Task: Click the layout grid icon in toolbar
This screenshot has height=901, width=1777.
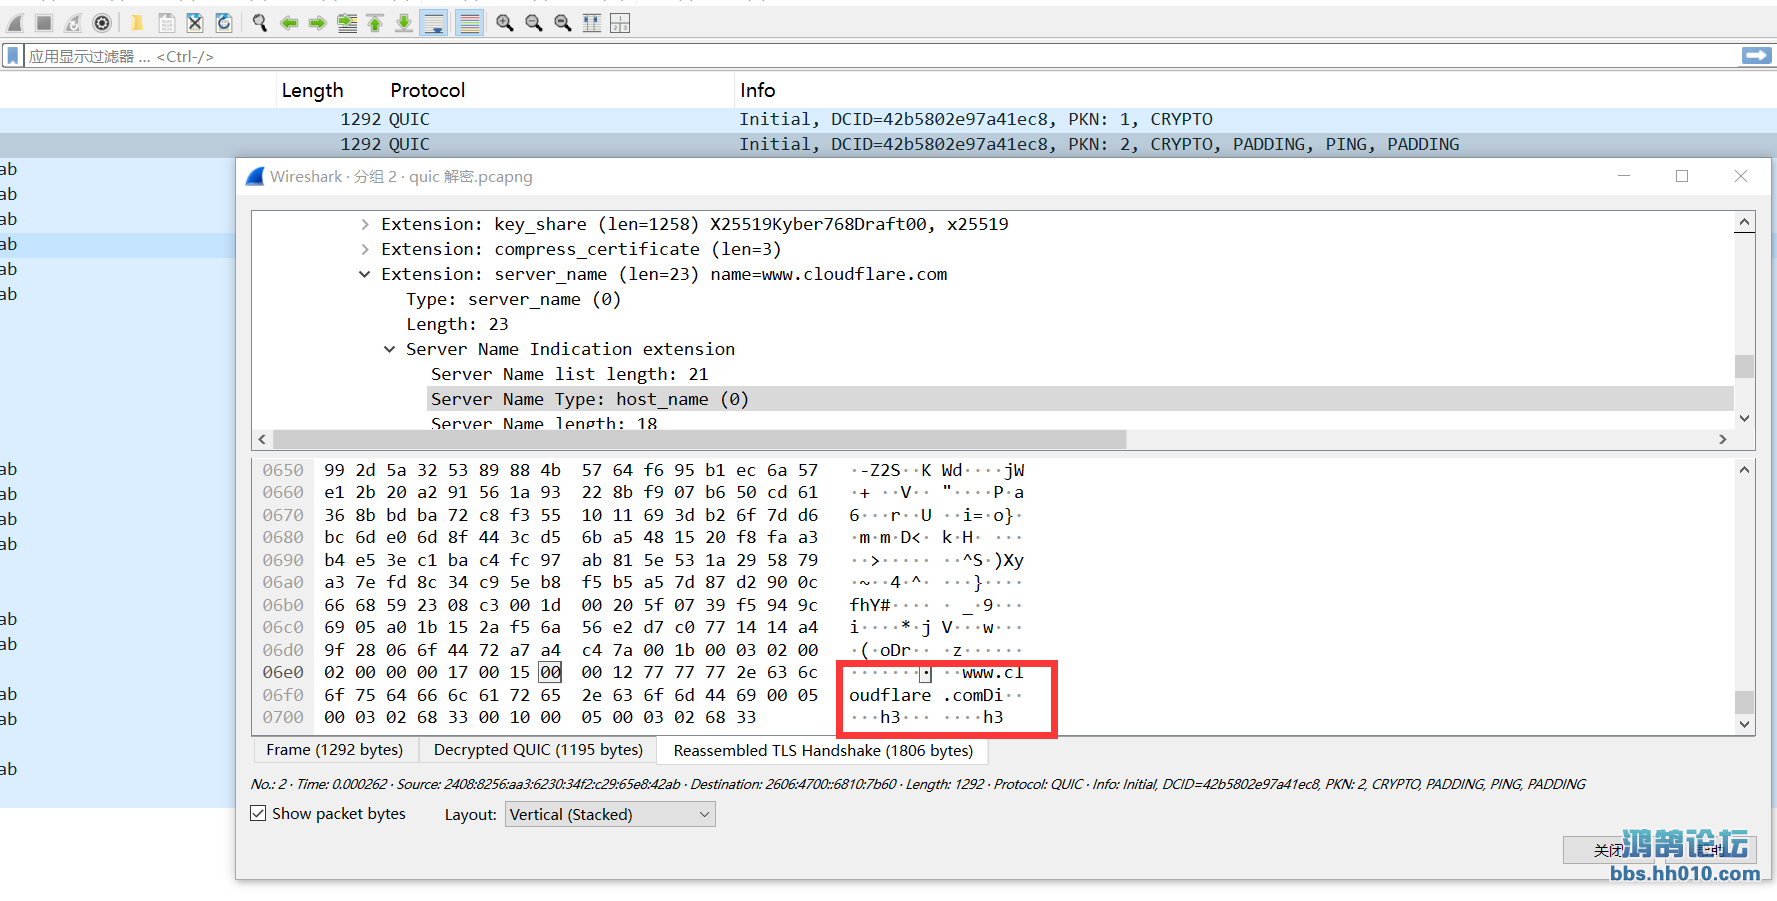Action: 620,23
